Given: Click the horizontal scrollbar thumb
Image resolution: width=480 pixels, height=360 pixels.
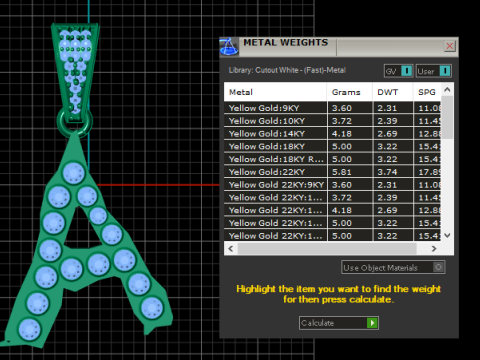Looking at the screenshot, I should point(327,249).
